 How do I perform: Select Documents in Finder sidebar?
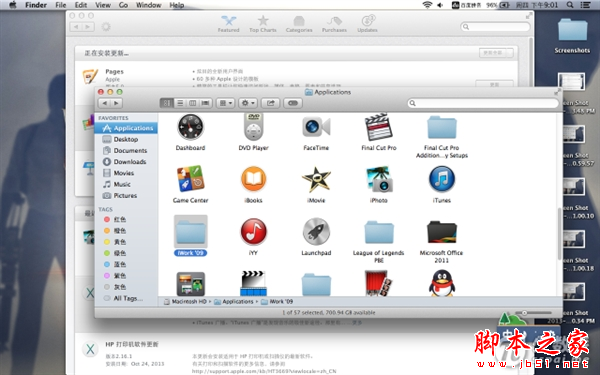(126, 150)
